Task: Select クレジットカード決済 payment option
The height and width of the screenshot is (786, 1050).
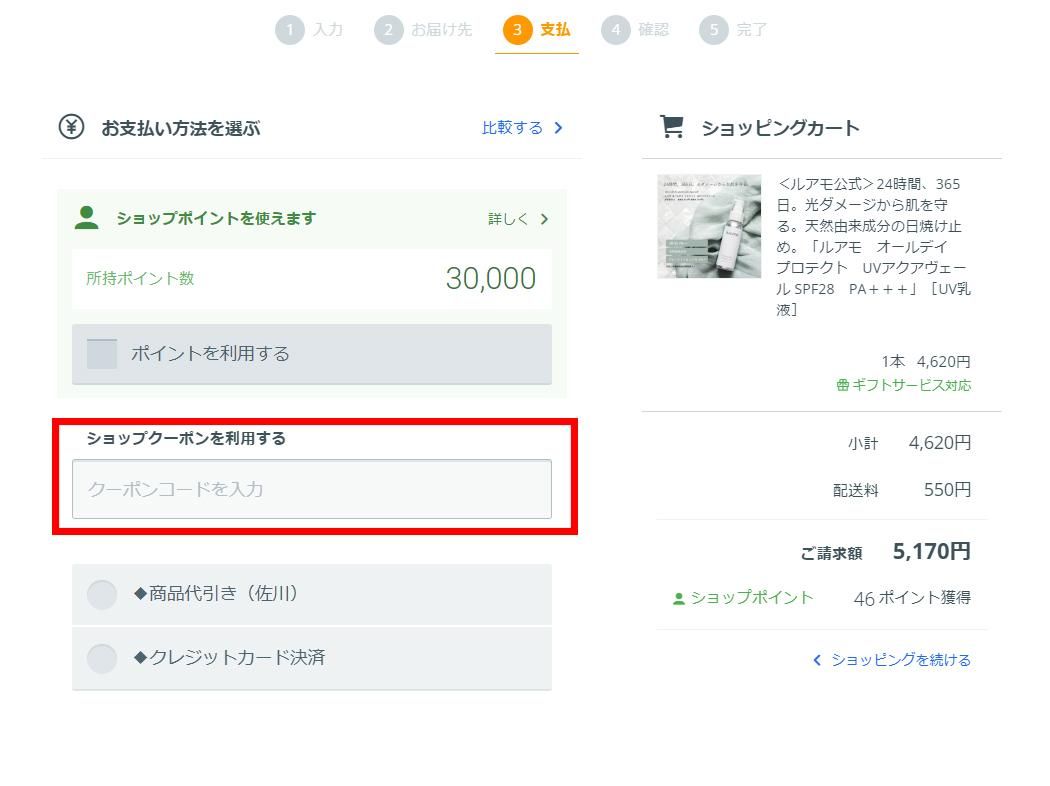Action: [x=102, y=658]
